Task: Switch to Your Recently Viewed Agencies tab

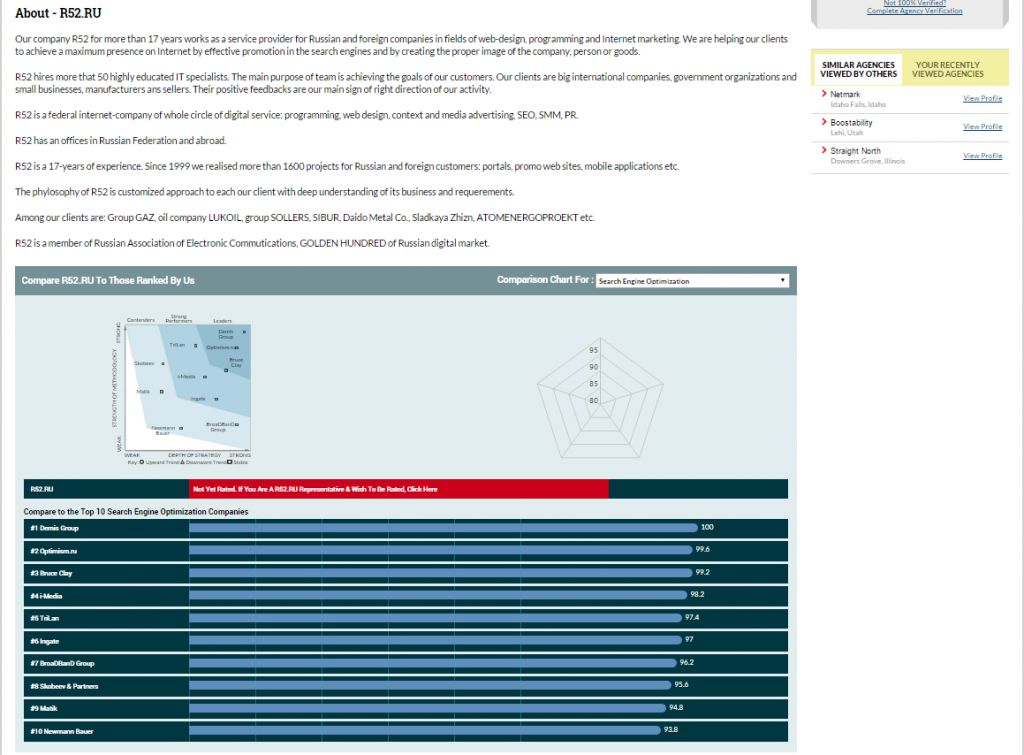Action: (x=947, y=69)
